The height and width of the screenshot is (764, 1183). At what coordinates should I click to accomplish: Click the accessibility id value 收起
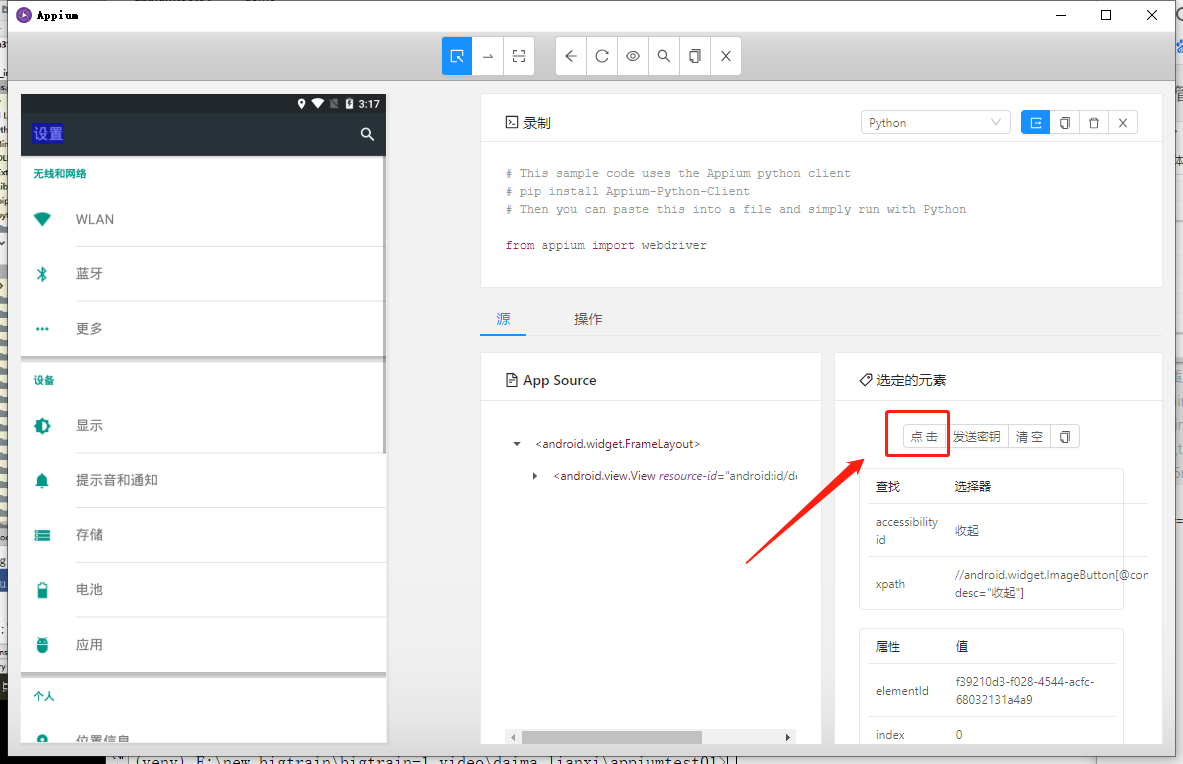(x=966, y=531)
